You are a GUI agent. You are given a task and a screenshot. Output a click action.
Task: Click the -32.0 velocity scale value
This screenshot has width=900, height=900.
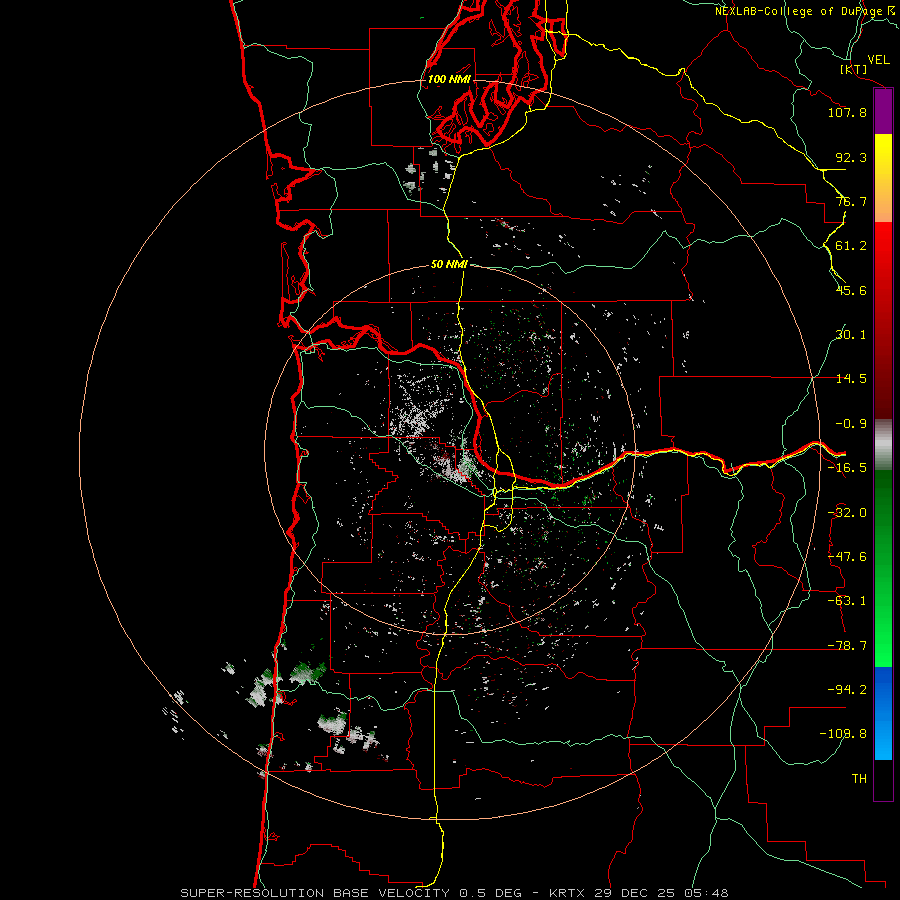[847, 513]
